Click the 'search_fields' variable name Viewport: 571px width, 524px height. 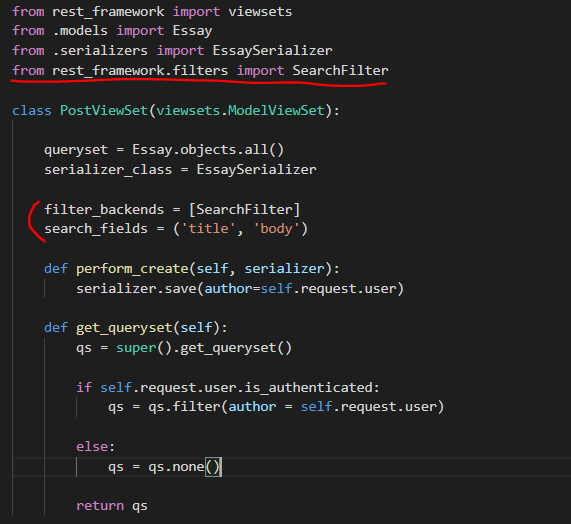(x=96, y=229)
